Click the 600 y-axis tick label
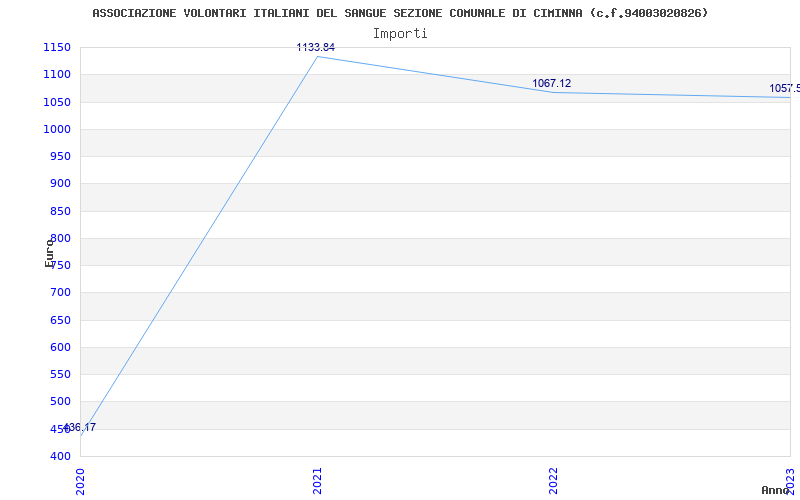 click(x=60, y=347)
